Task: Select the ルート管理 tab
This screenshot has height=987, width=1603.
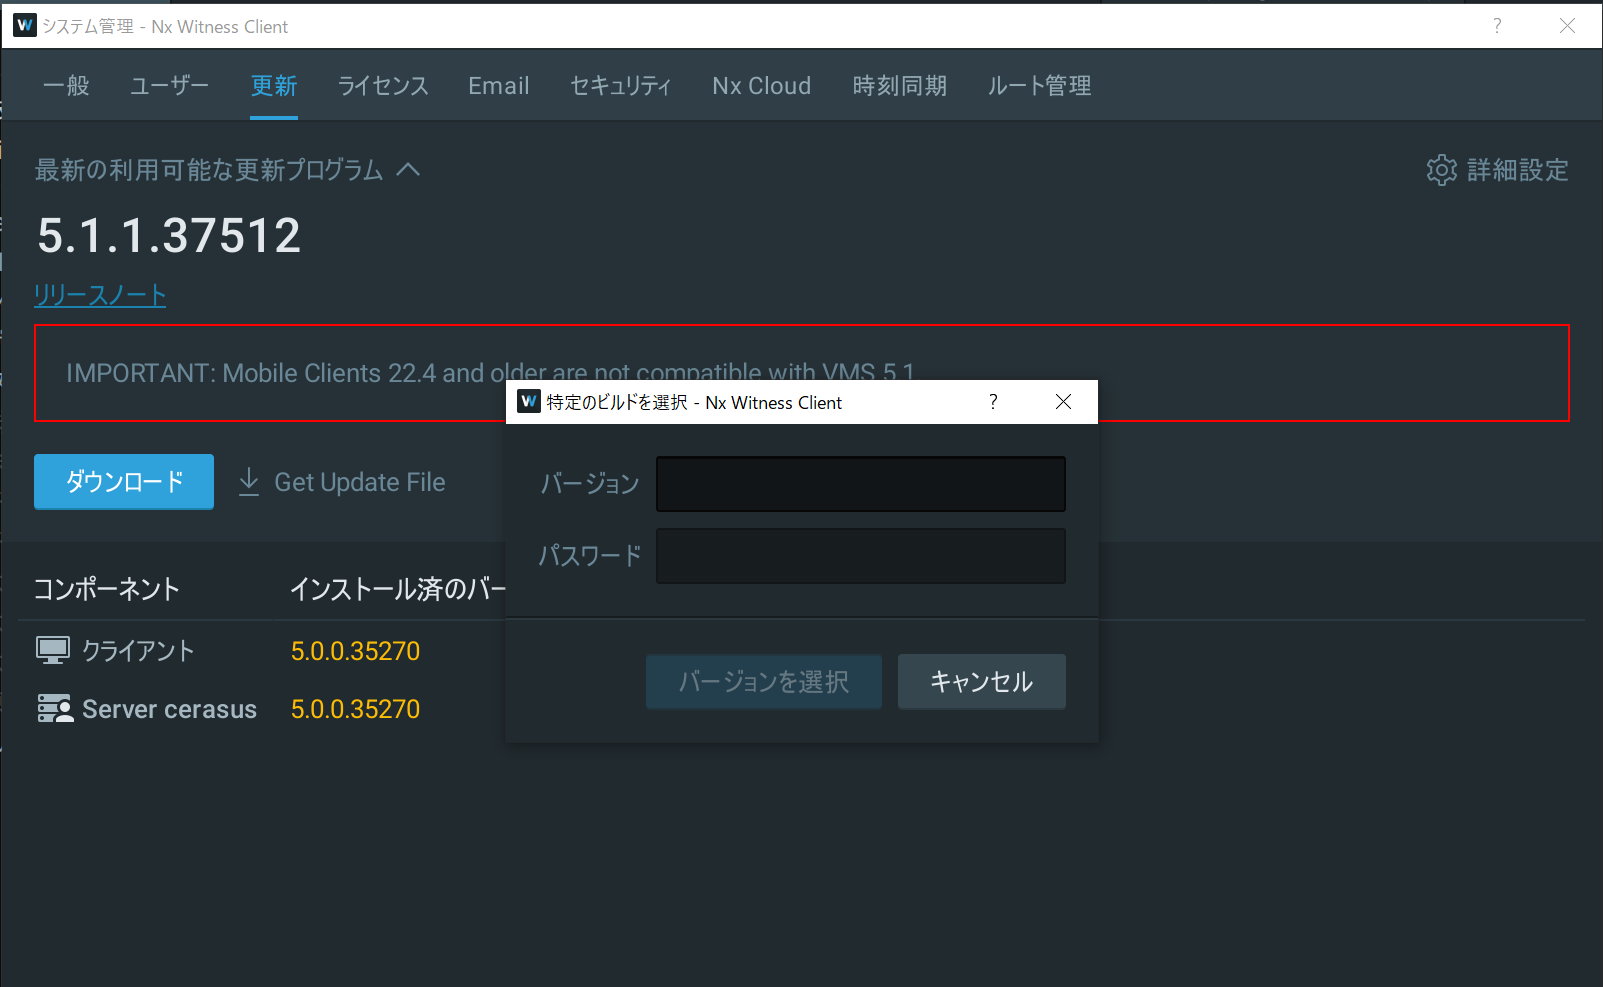Action: (1040, 86)
